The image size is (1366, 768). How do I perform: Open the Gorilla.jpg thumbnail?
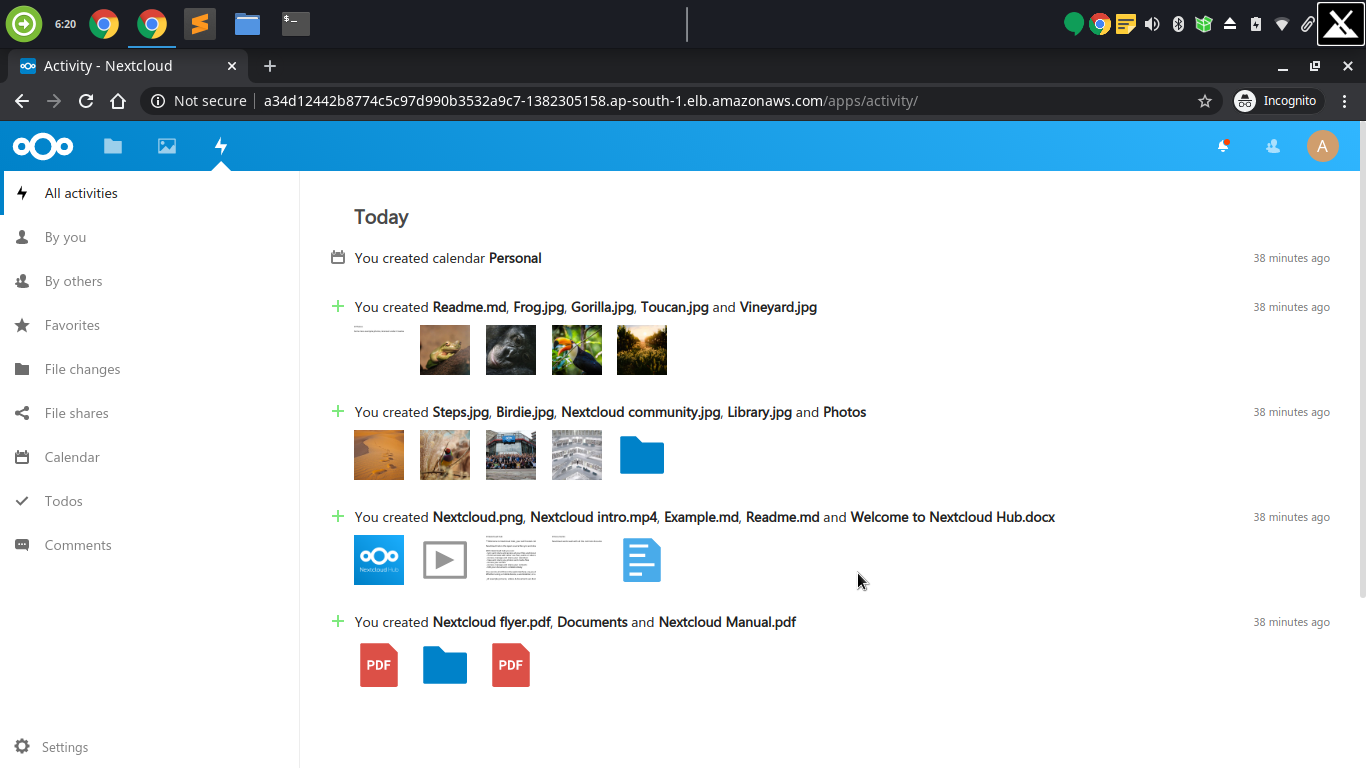coord(511,350)
